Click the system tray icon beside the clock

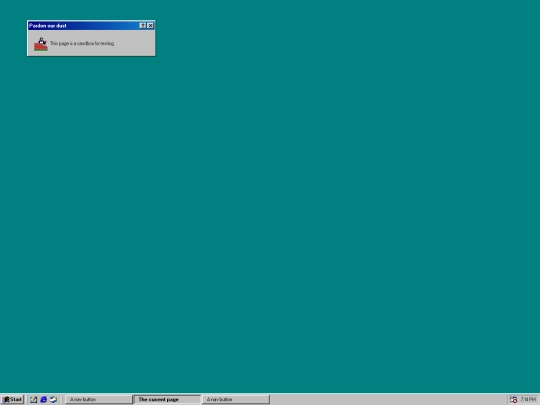click(513, 399)
